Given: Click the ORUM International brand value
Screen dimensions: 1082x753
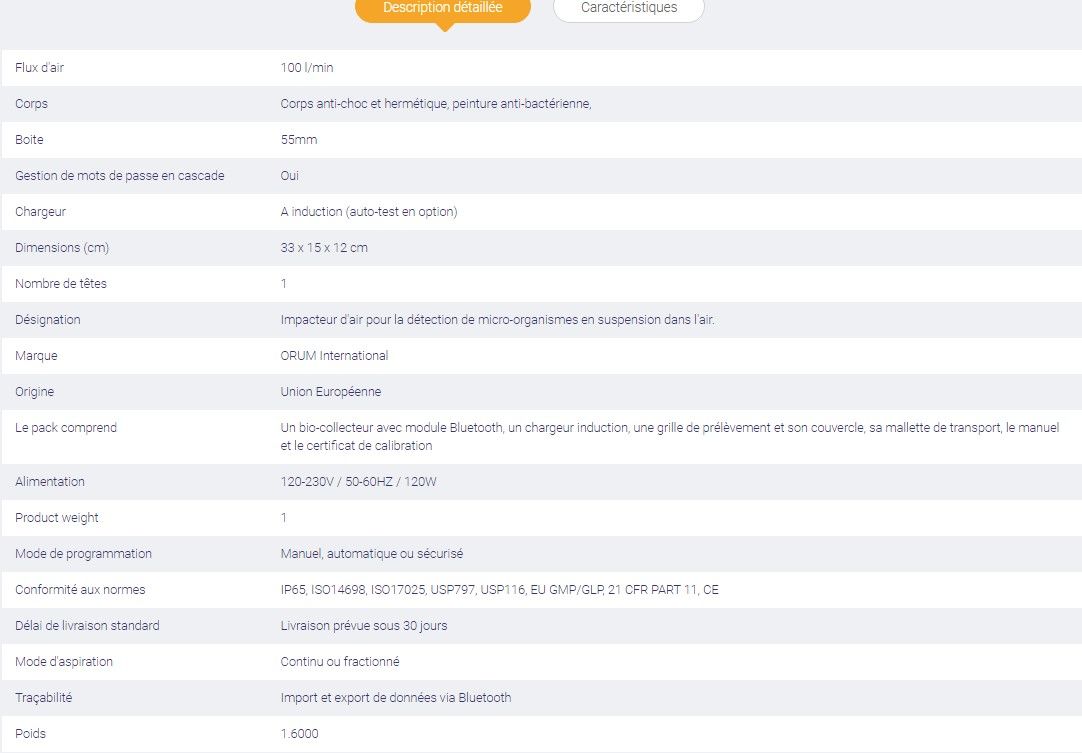Looking at the screenshot, I should 334,356.
